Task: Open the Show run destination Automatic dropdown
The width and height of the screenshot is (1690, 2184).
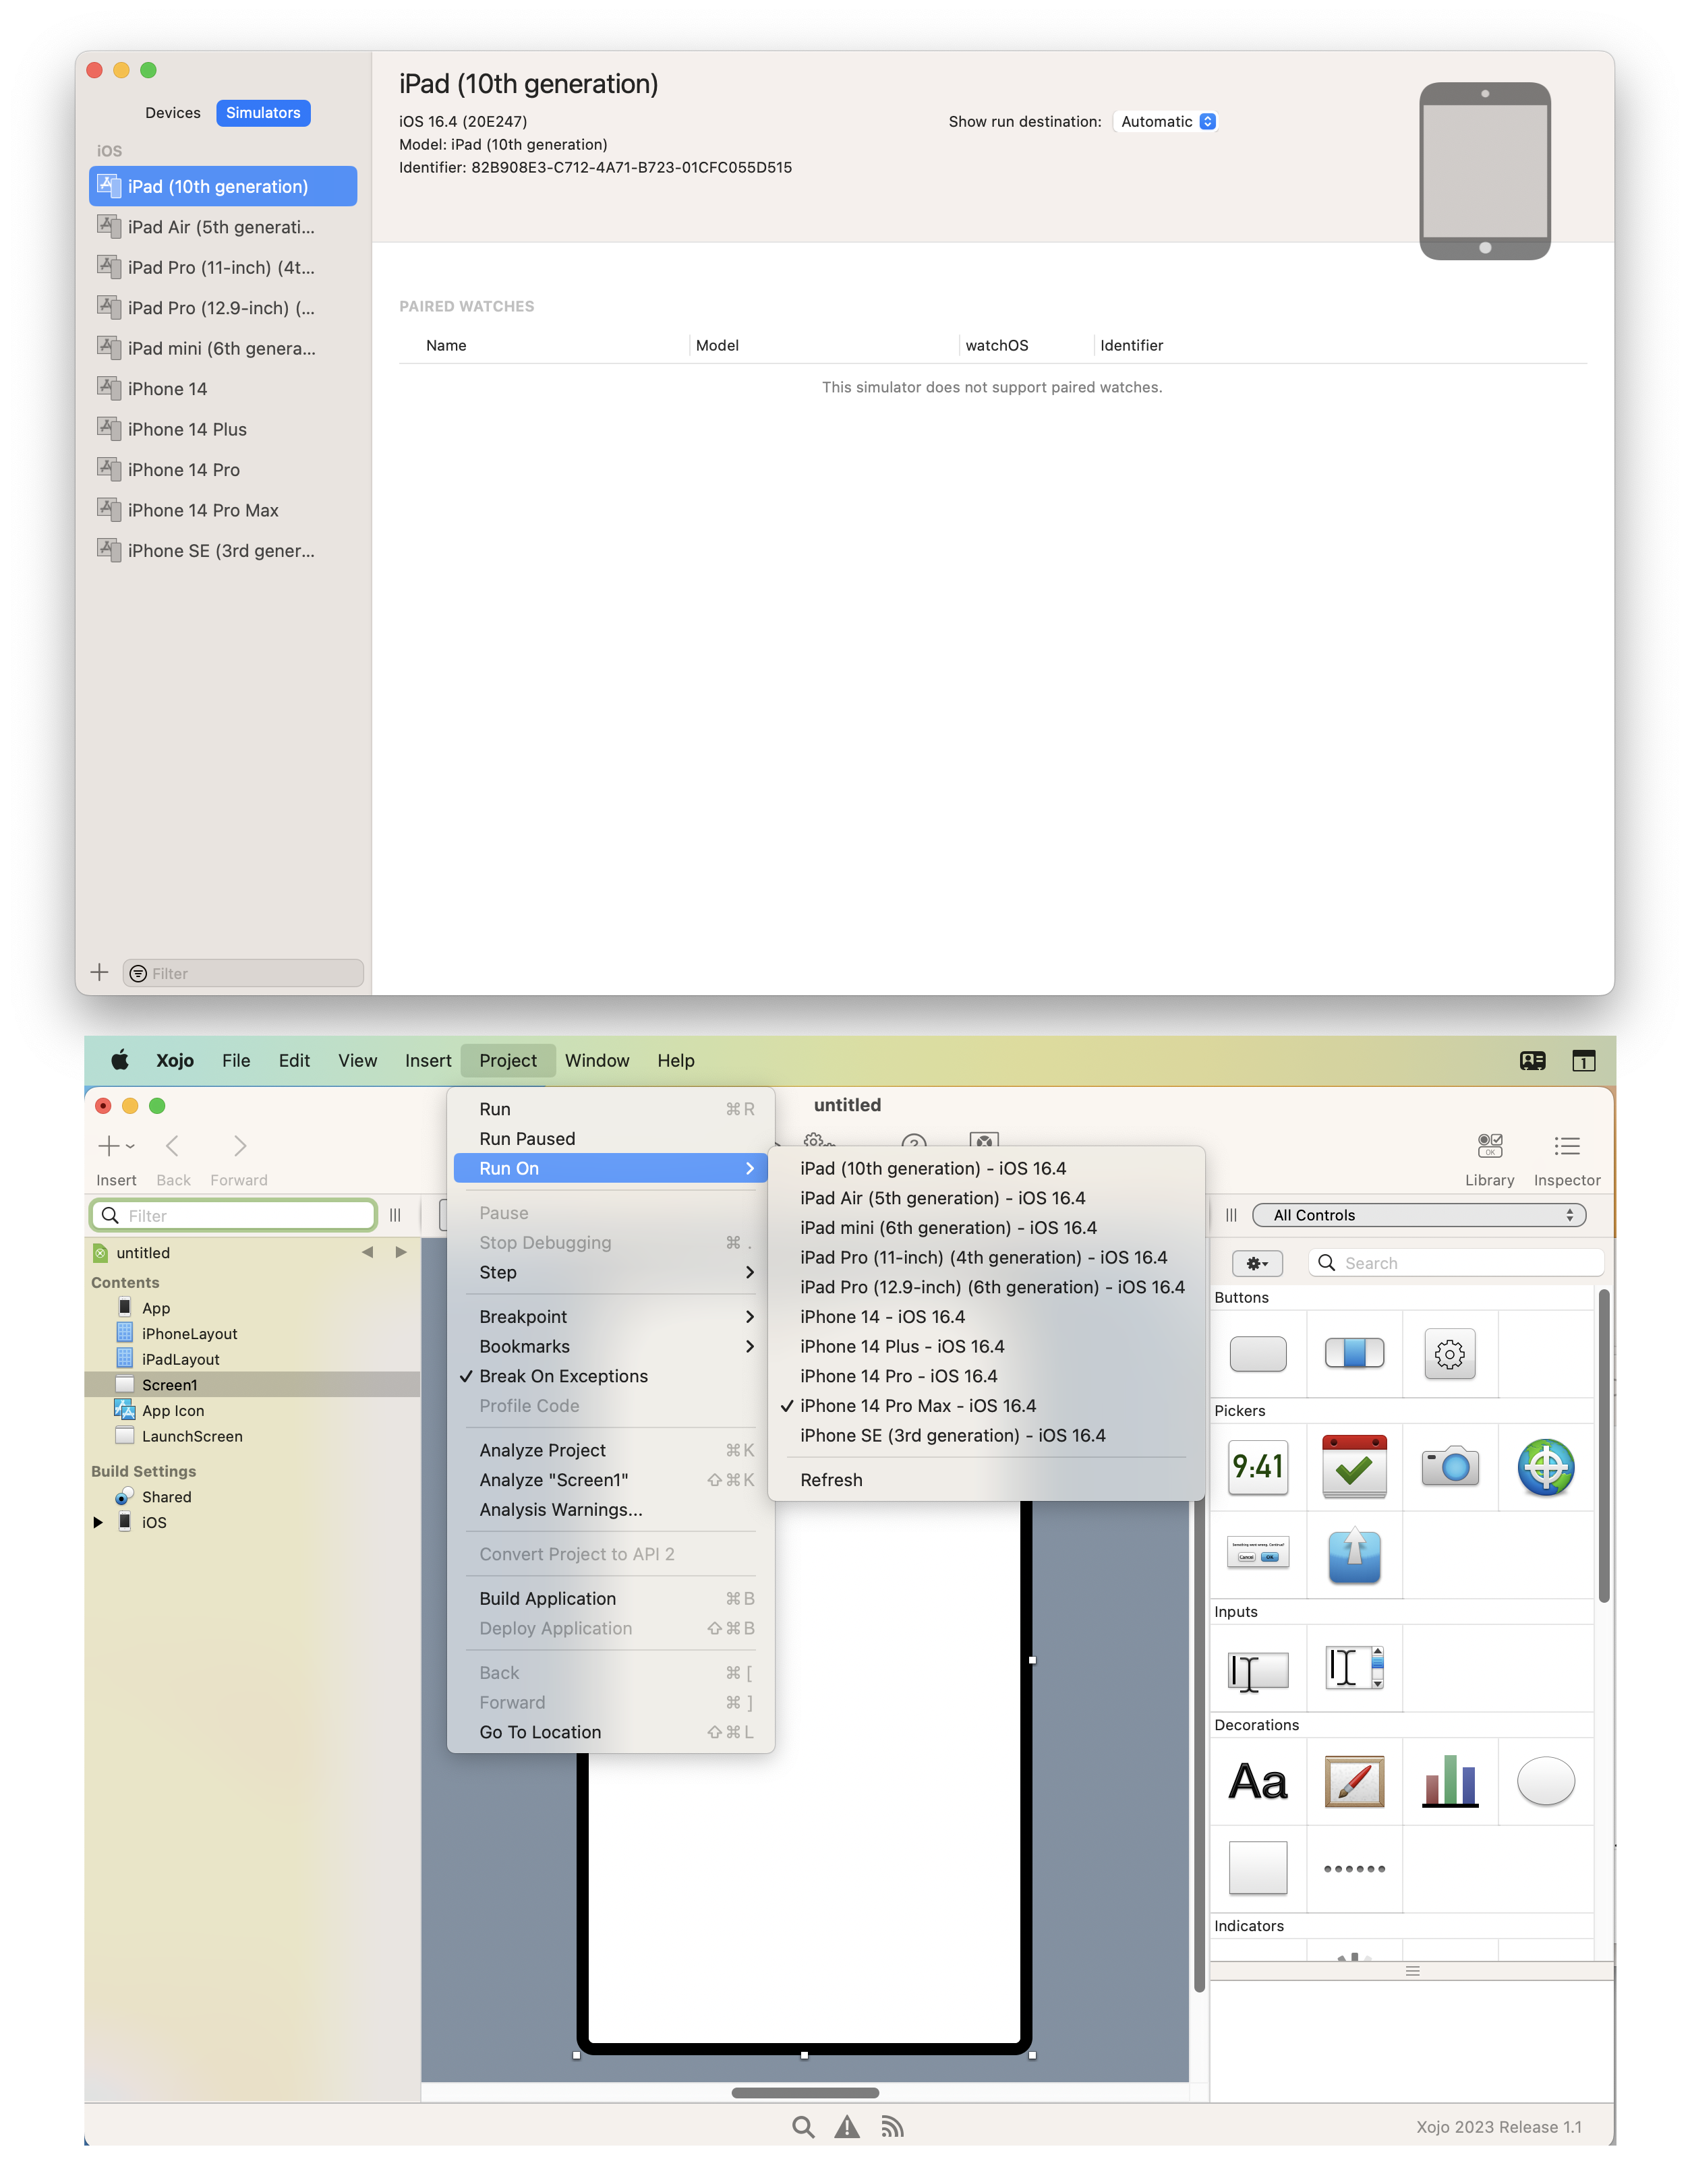Action: click(1167, 121)
